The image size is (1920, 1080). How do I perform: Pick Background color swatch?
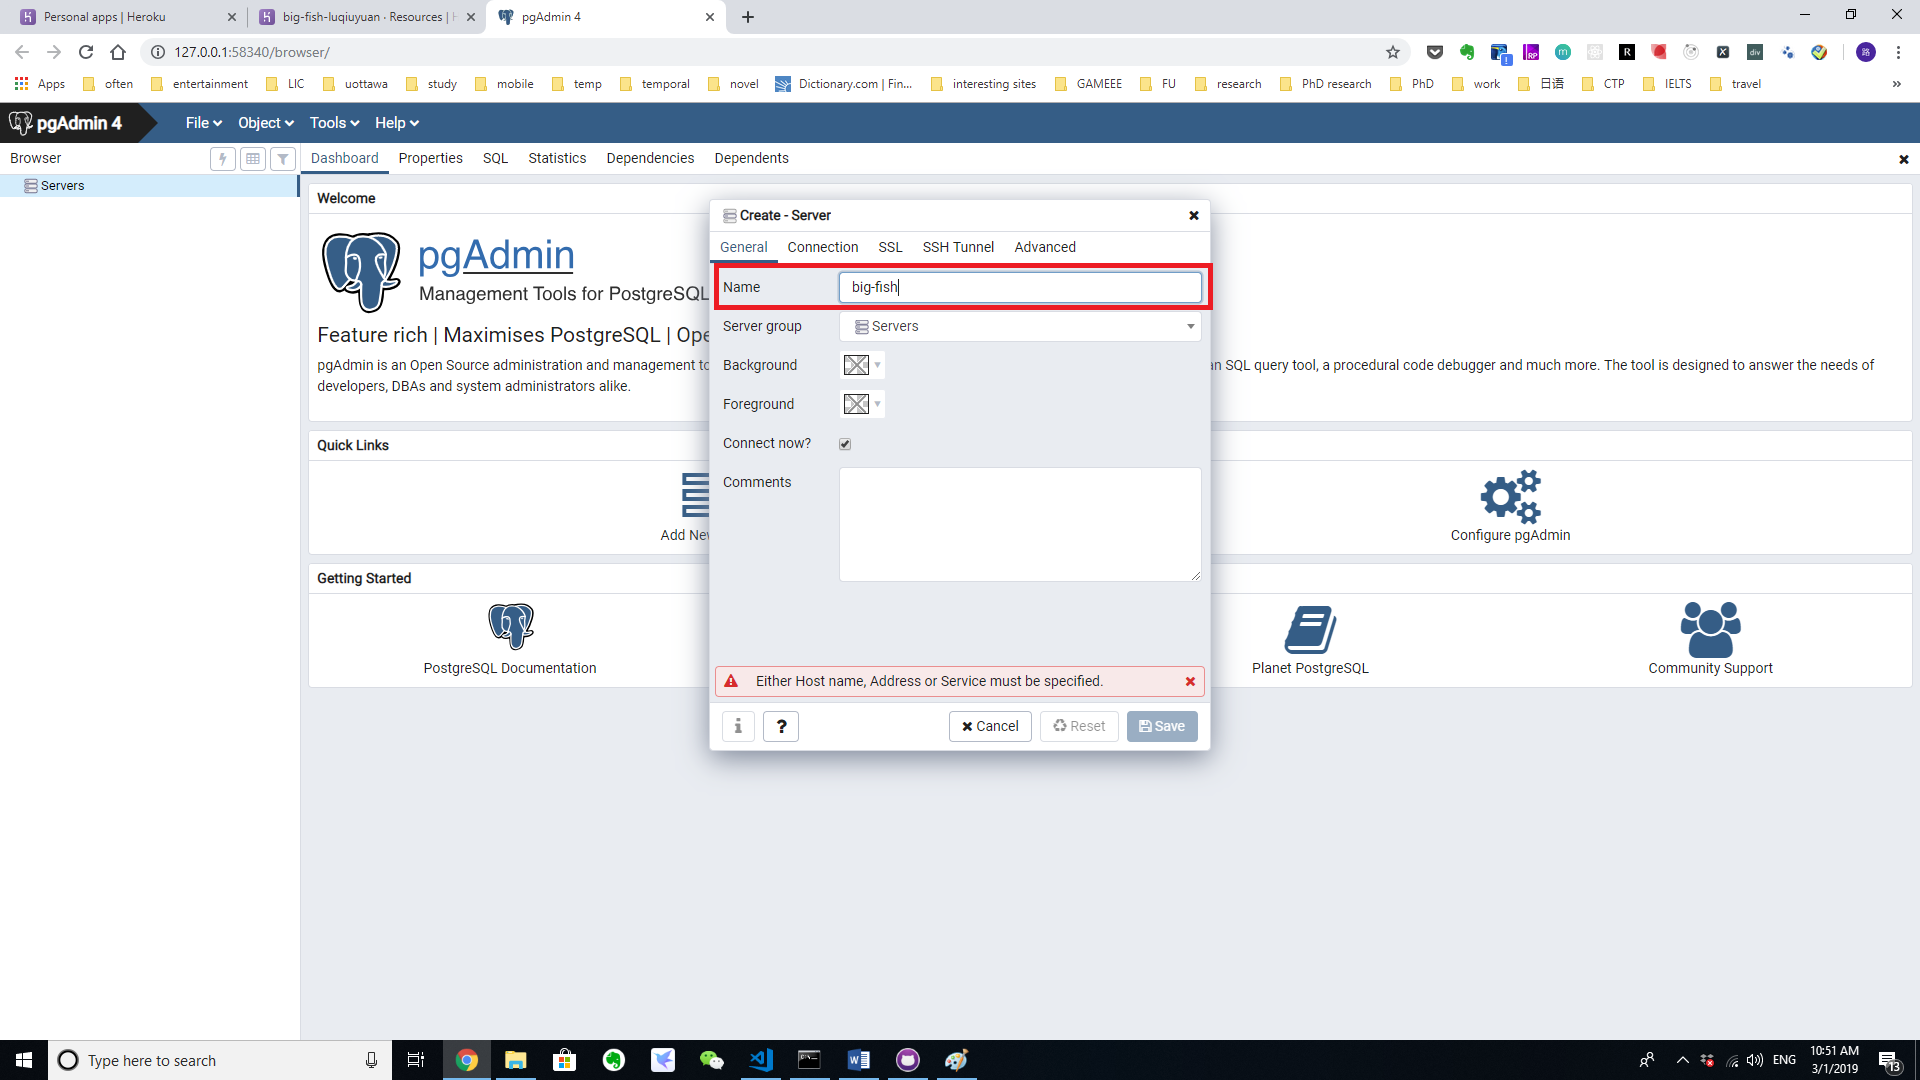point(856,365)
